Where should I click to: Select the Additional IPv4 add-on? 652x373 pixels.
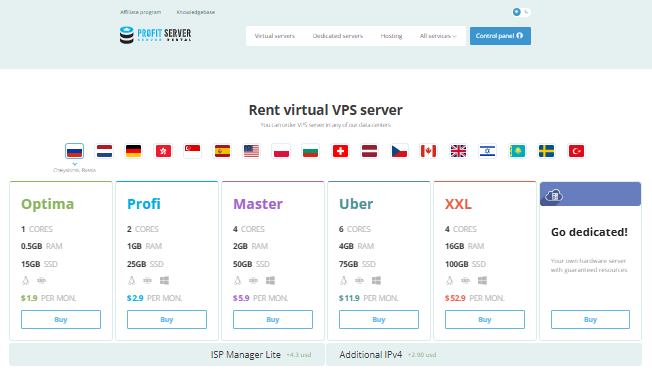(x=484, y=355)
